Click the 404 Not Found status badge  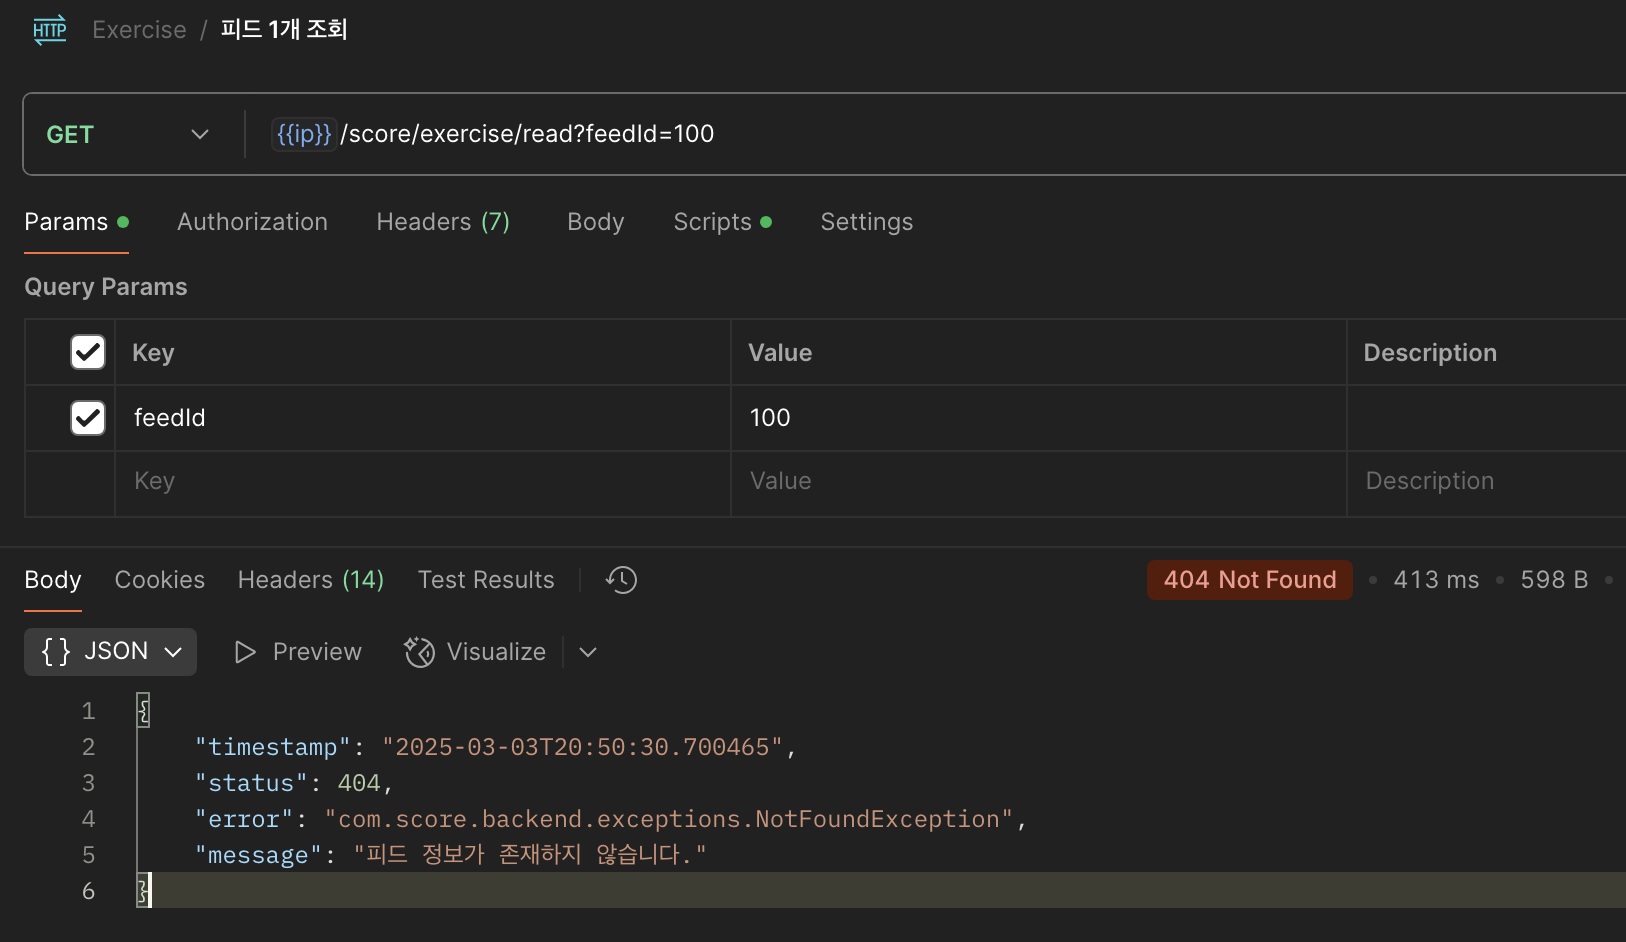1250,580
